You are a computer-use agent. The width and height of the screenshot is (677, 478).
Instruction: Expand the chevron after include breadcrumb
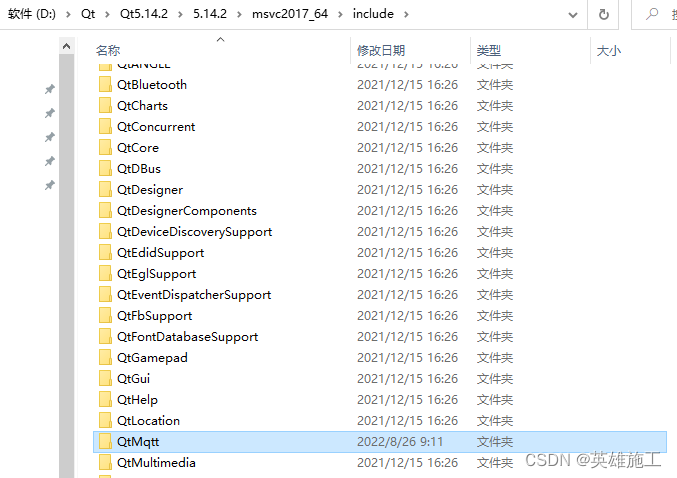[406, 14]
